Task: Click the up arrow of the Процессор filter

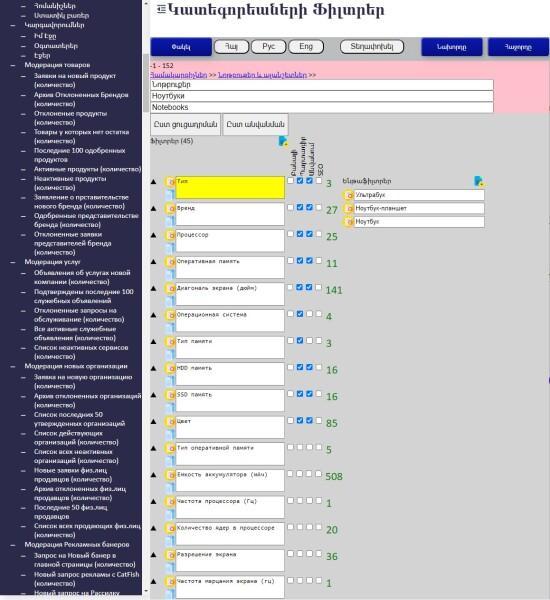Action: coord(153,235)
